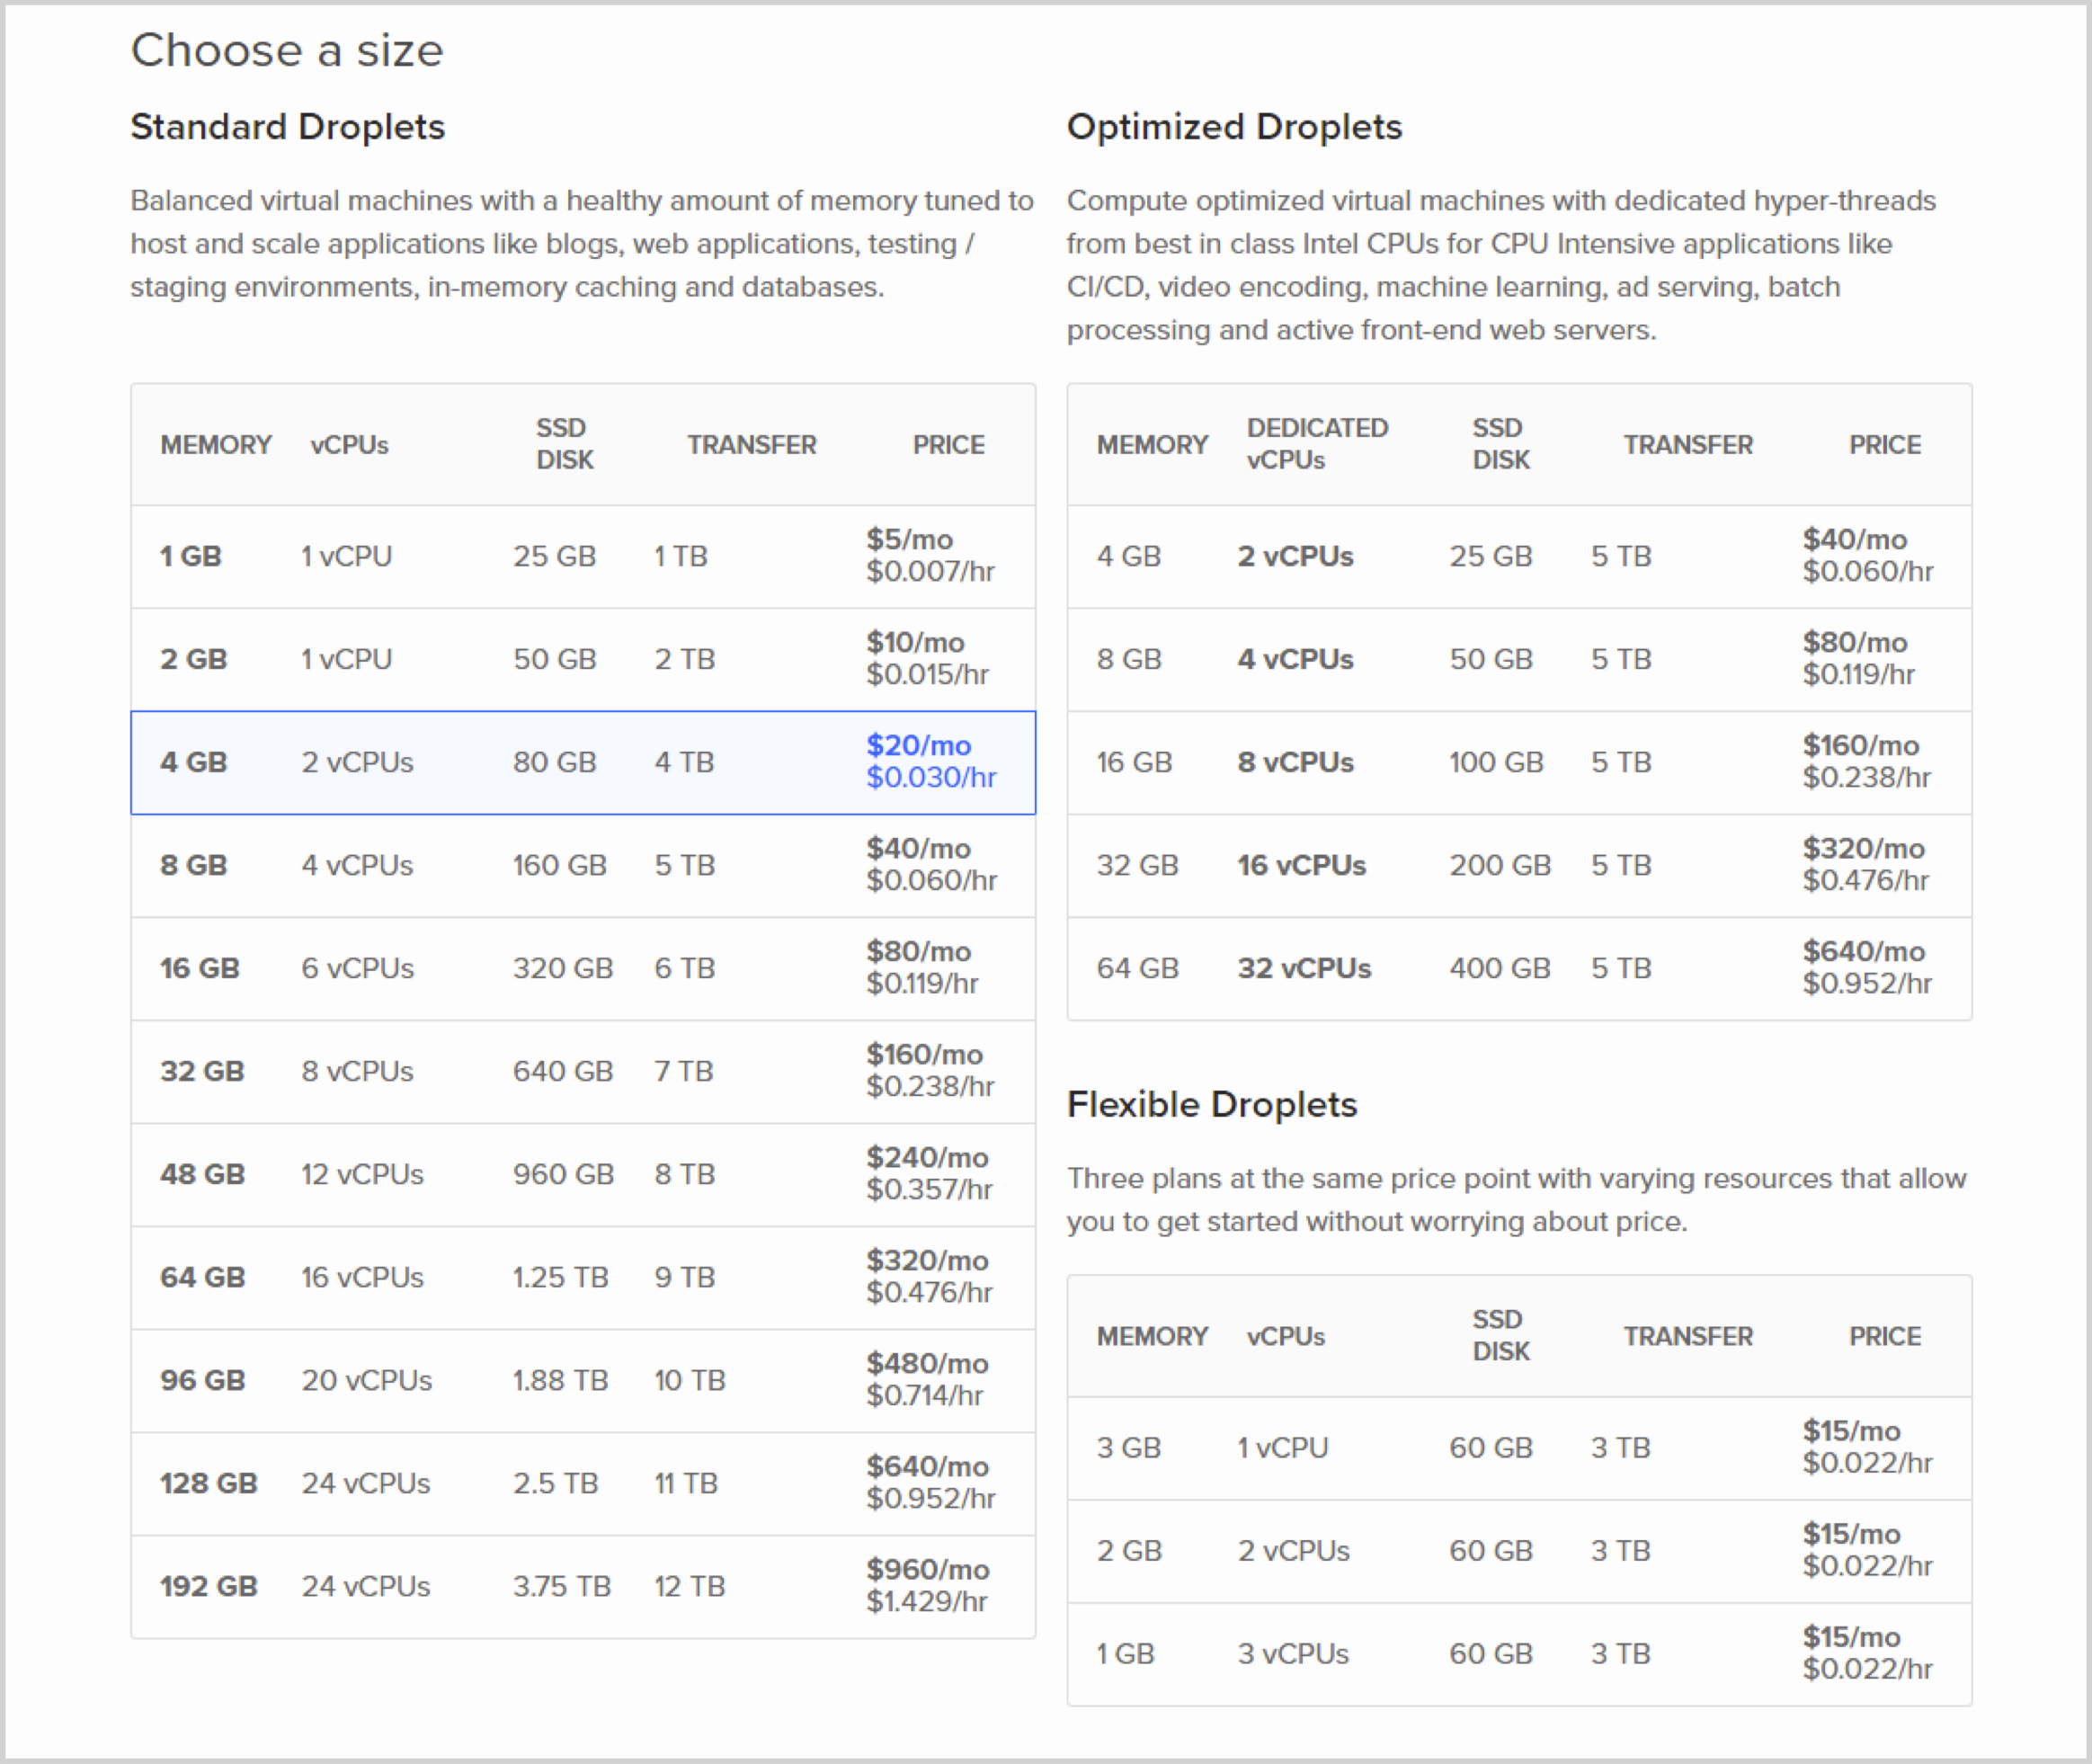
Task: Click the Standard Droplets heading
Action: click(288, 127)
